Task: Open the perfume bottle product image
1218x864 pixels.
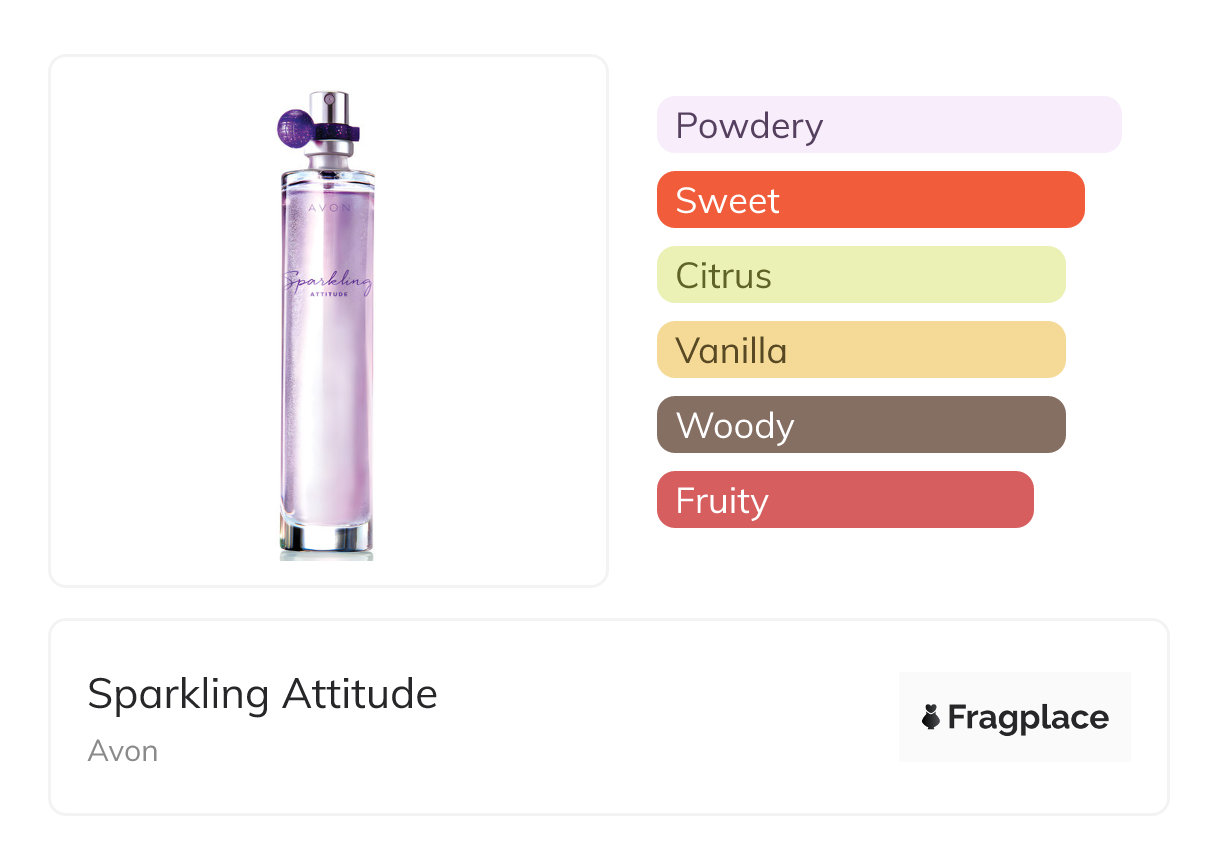Action: tap(328, 321)
